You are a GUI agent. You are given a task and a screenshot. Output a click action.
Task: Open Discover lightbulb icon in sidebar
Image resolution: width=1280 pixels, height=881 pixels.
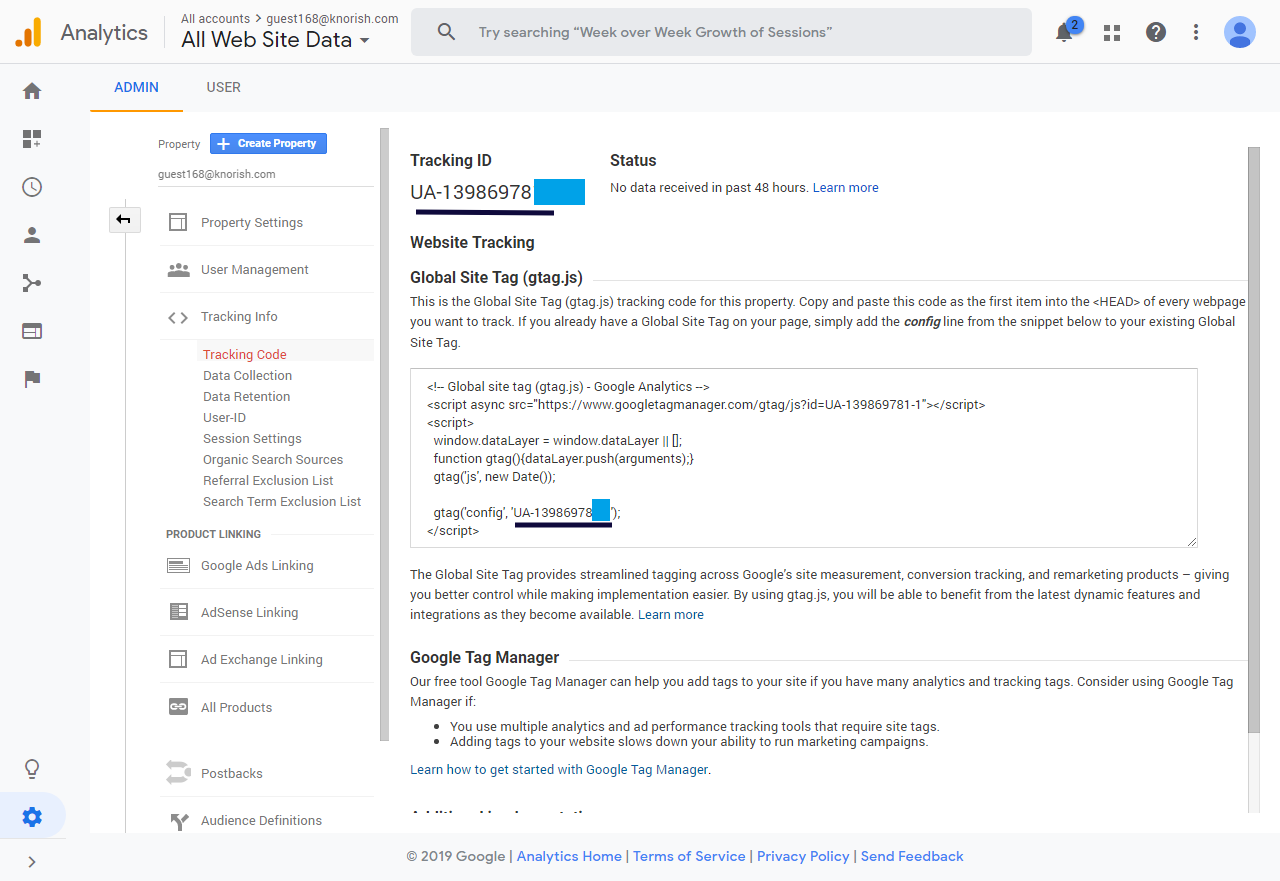click(32, 769)
